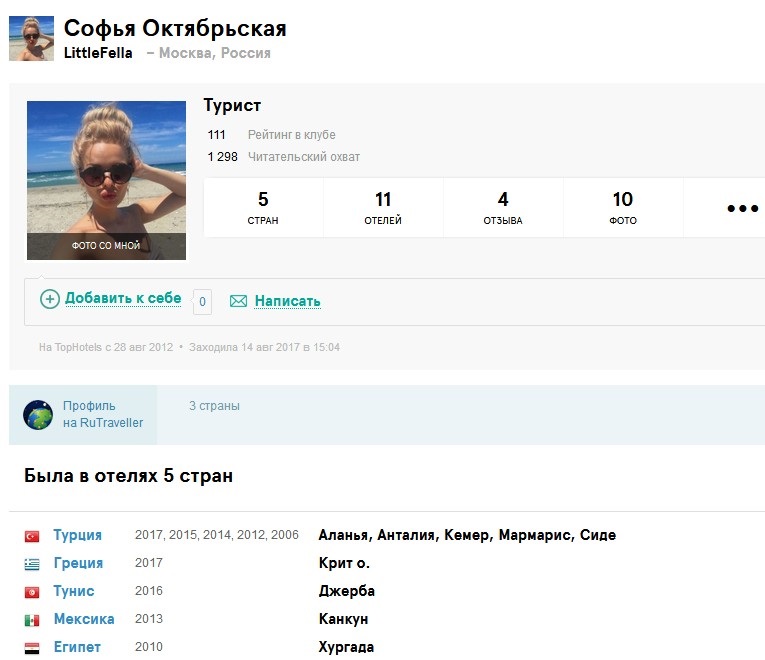Click the Mexico flag icon
This screenshot has width=765, height=660.
point(32,620)
